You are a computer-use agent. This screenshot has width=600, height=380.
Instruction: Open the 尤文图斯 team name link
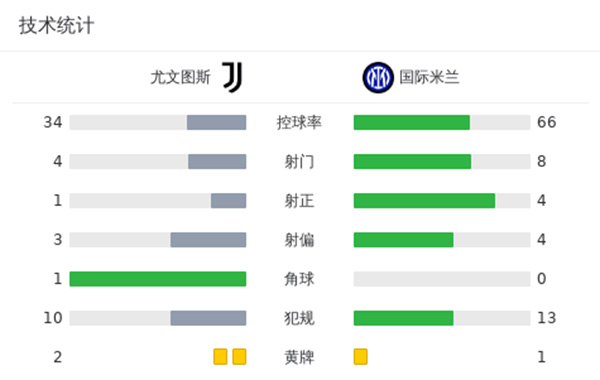pyautogui.click(x=181, y=77)
